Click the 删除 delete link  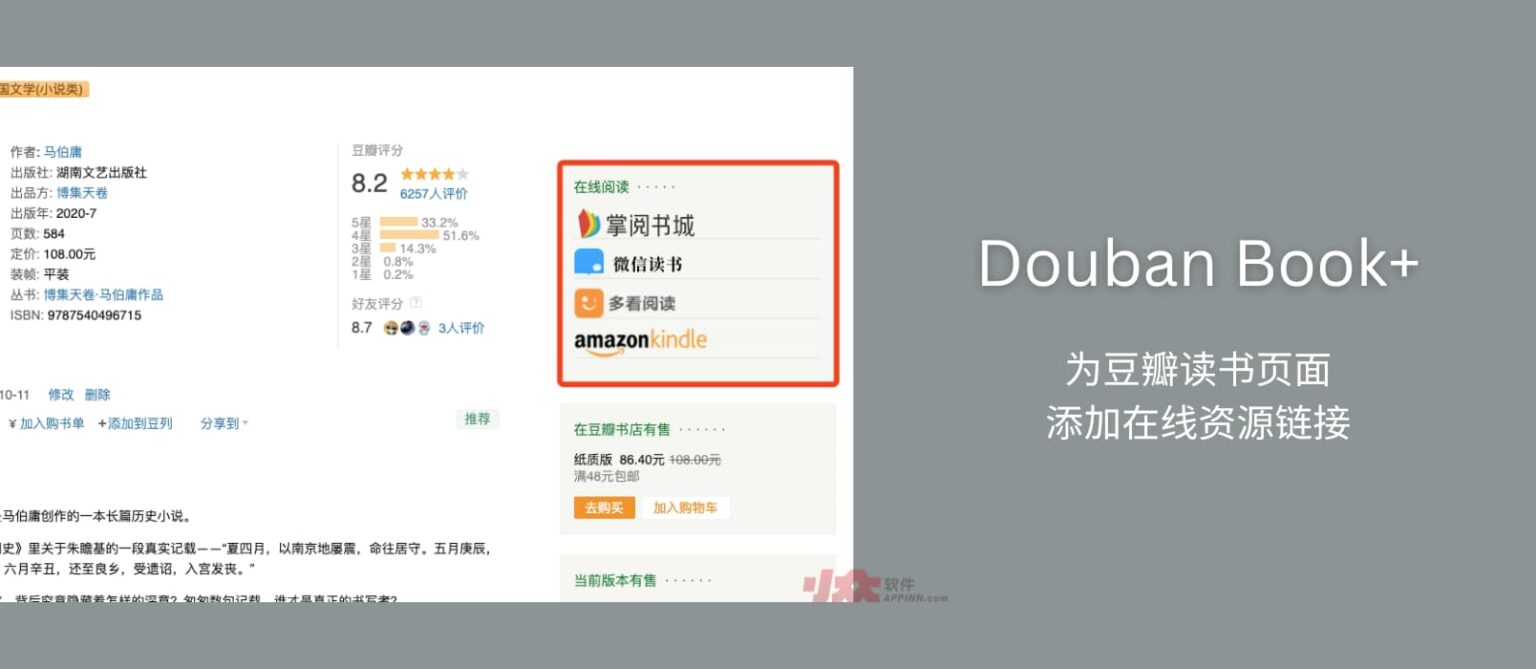tap(96, 395)
